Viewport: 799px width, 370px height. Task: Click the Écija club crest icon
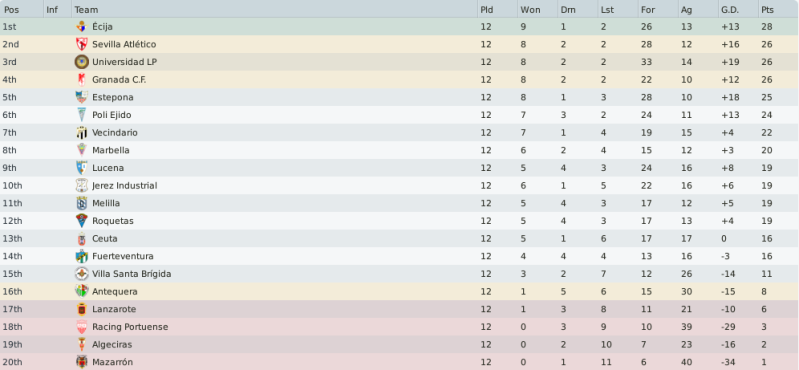pyautogui.click(x=82, y=27)
